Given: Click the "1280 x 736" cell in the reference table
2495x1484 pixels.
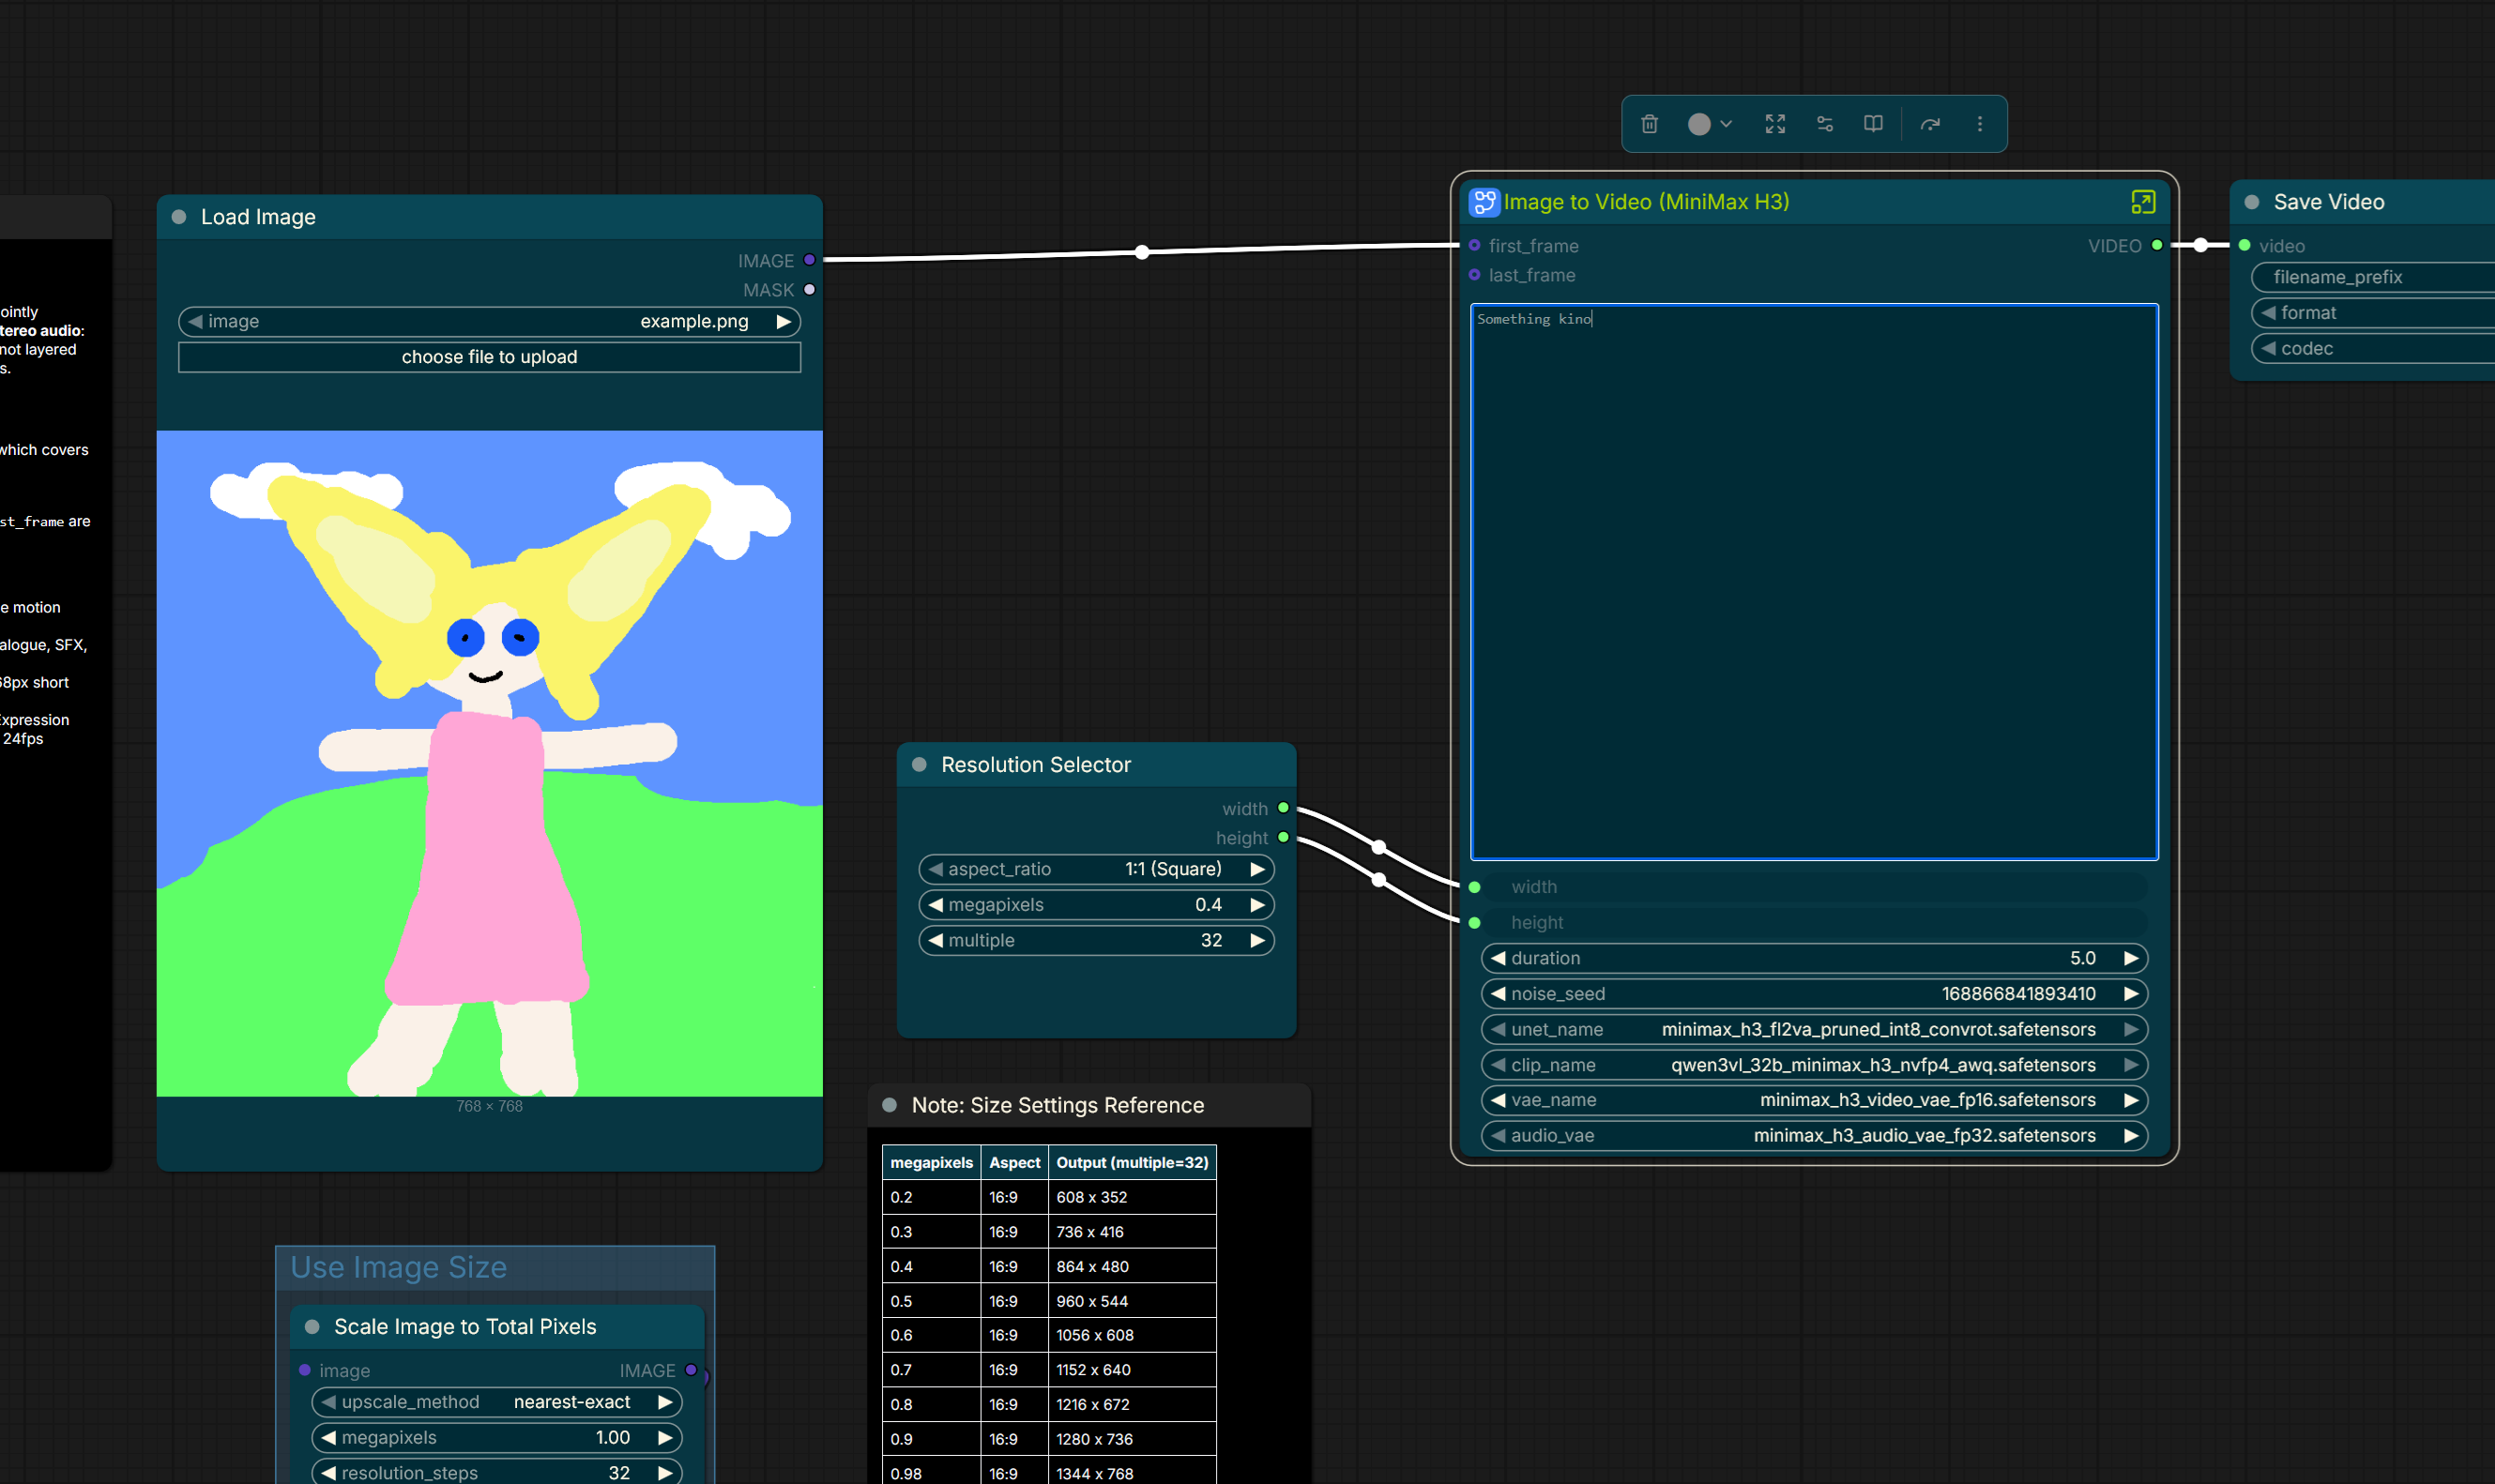Looking at the screenshot, I should [x=1132, y=1439].
